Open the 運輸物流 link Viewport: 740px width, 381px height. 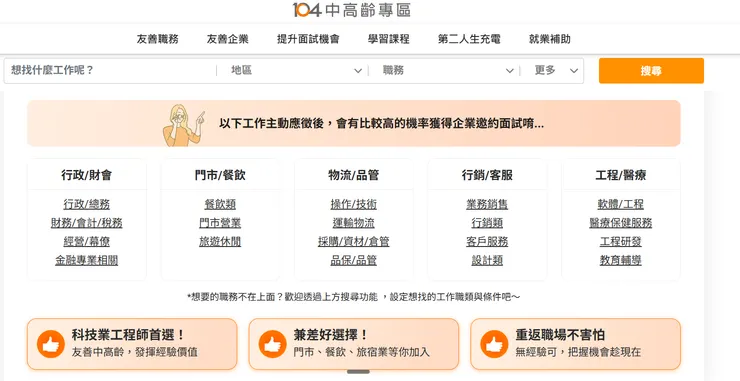(353, 223)
